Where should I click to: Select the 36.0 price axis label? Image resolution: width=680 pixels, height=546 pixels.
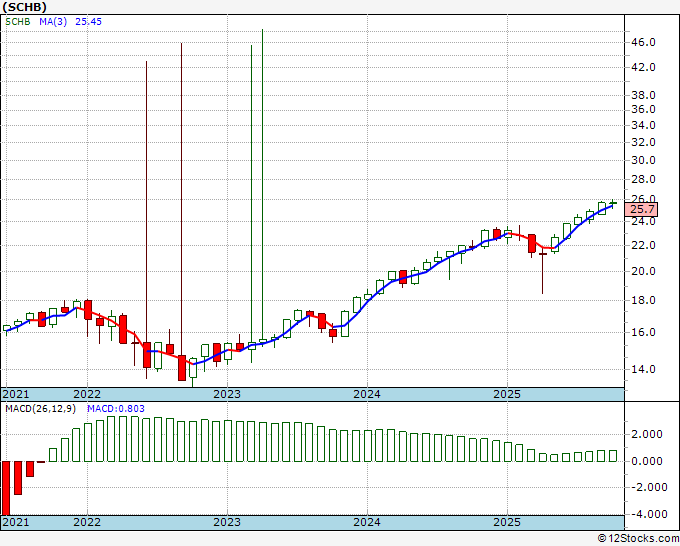point(643,109)
